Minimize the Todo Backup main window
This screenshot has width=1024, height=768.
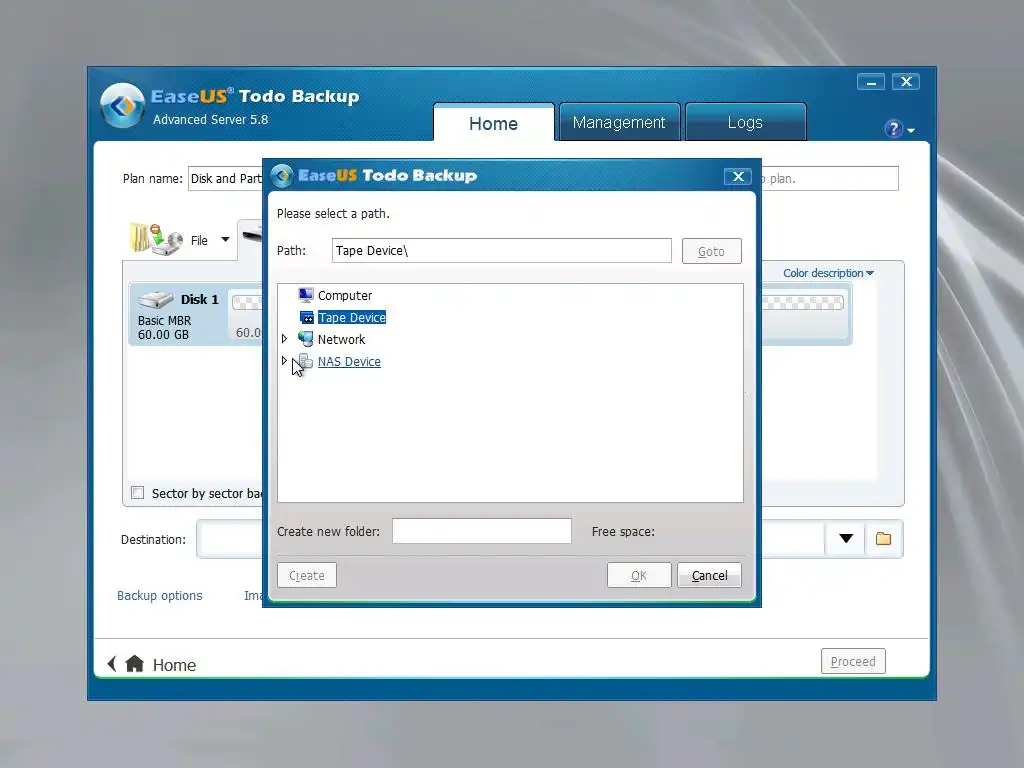[x=871, y=82]
